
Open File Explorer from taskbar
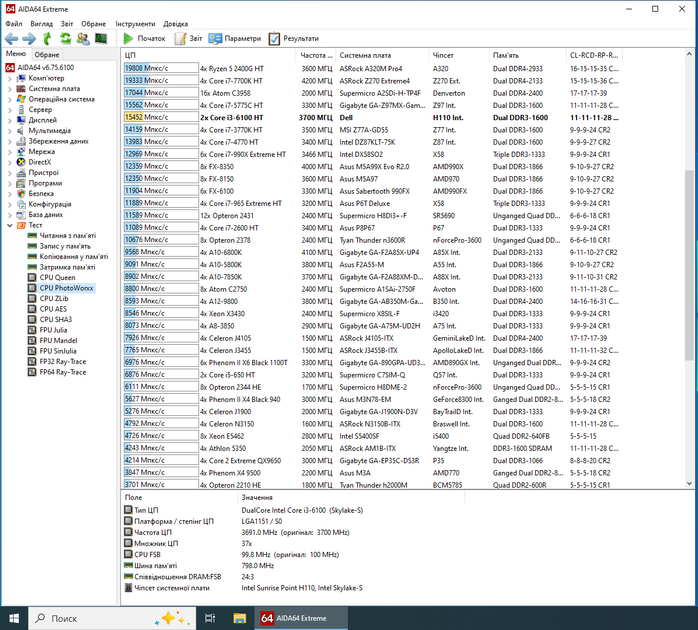[x=239, y=618]
